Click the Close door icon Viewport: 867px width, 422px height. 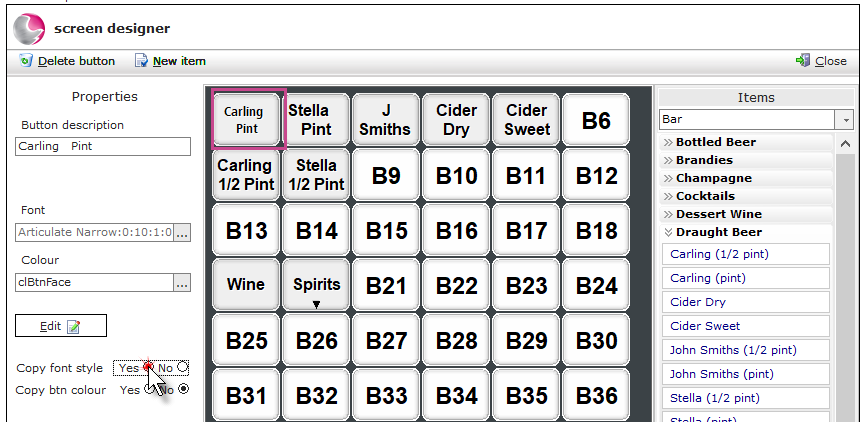pyautogui.click(x=803, y=60)
